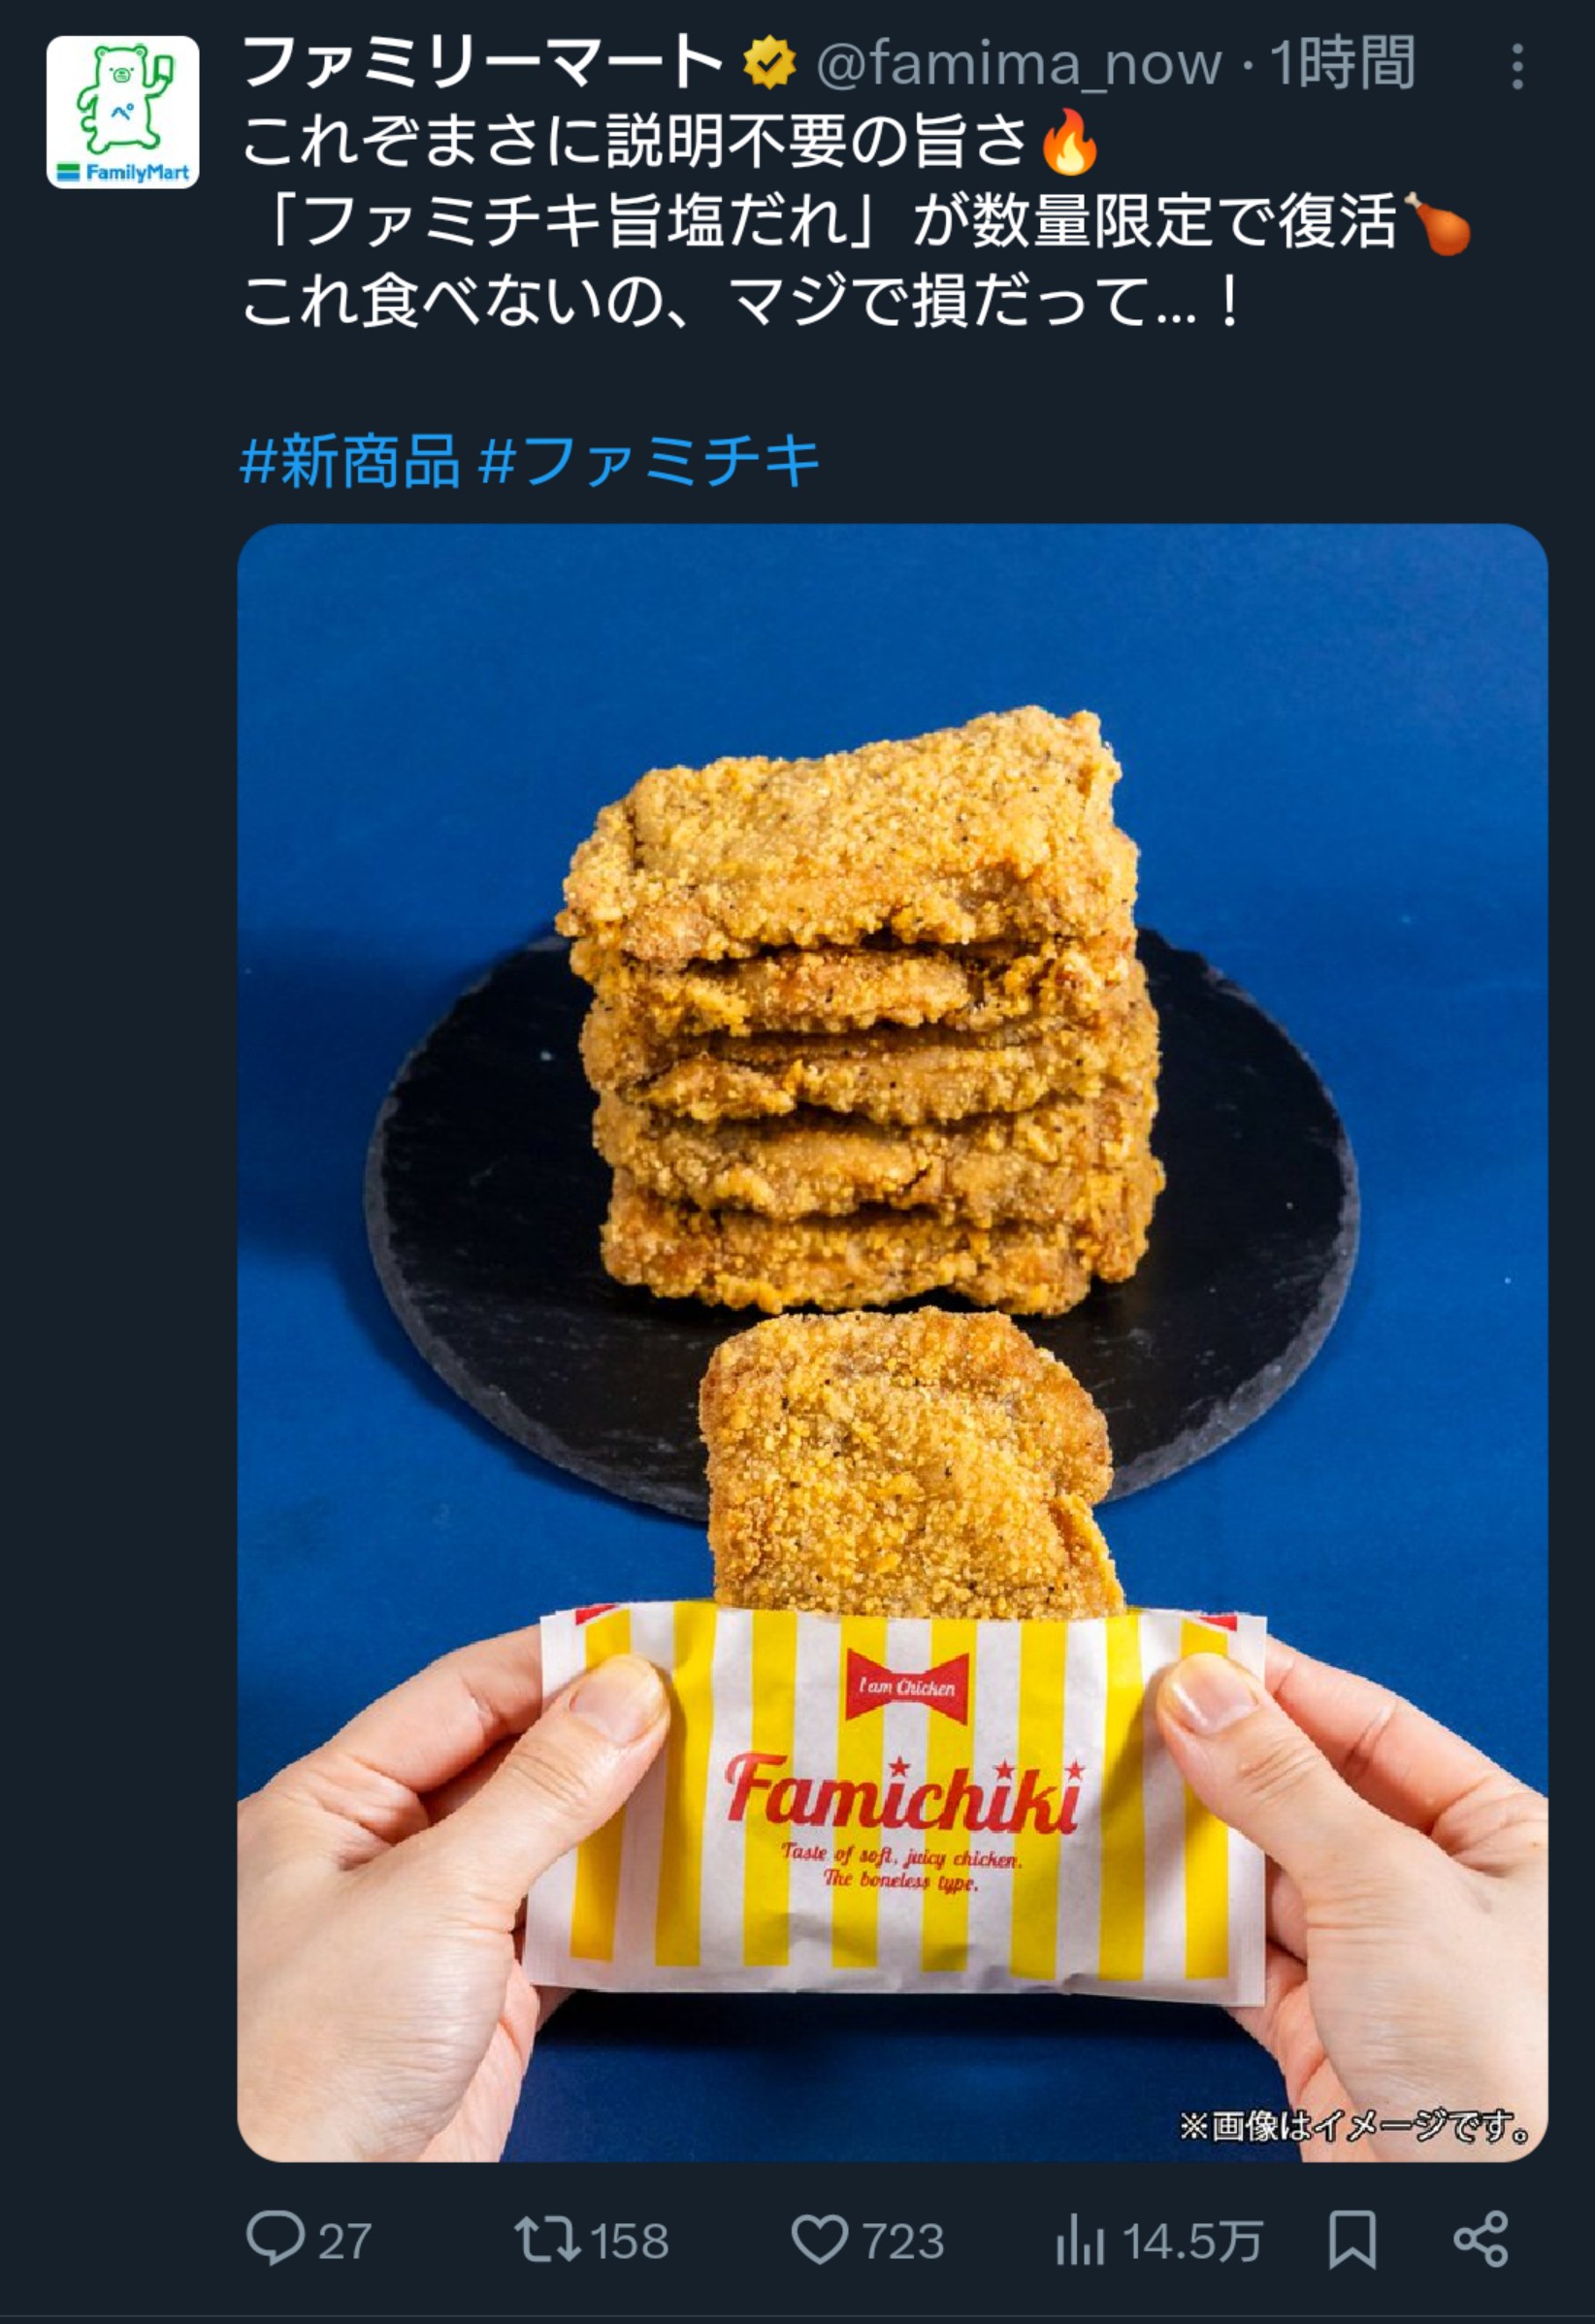Bookmark this post
Viewport: 1595px width, 2324px height.
pos(1352,2240)
